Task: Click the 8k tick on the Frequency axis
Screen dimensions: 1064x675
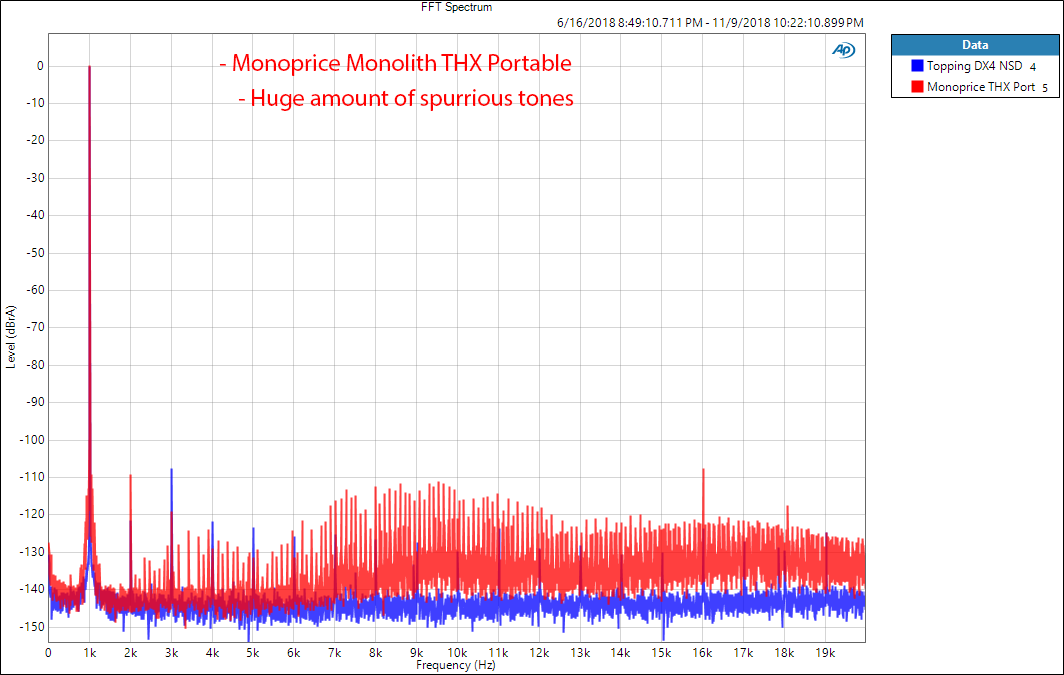Action: click(x=375, y=653)
